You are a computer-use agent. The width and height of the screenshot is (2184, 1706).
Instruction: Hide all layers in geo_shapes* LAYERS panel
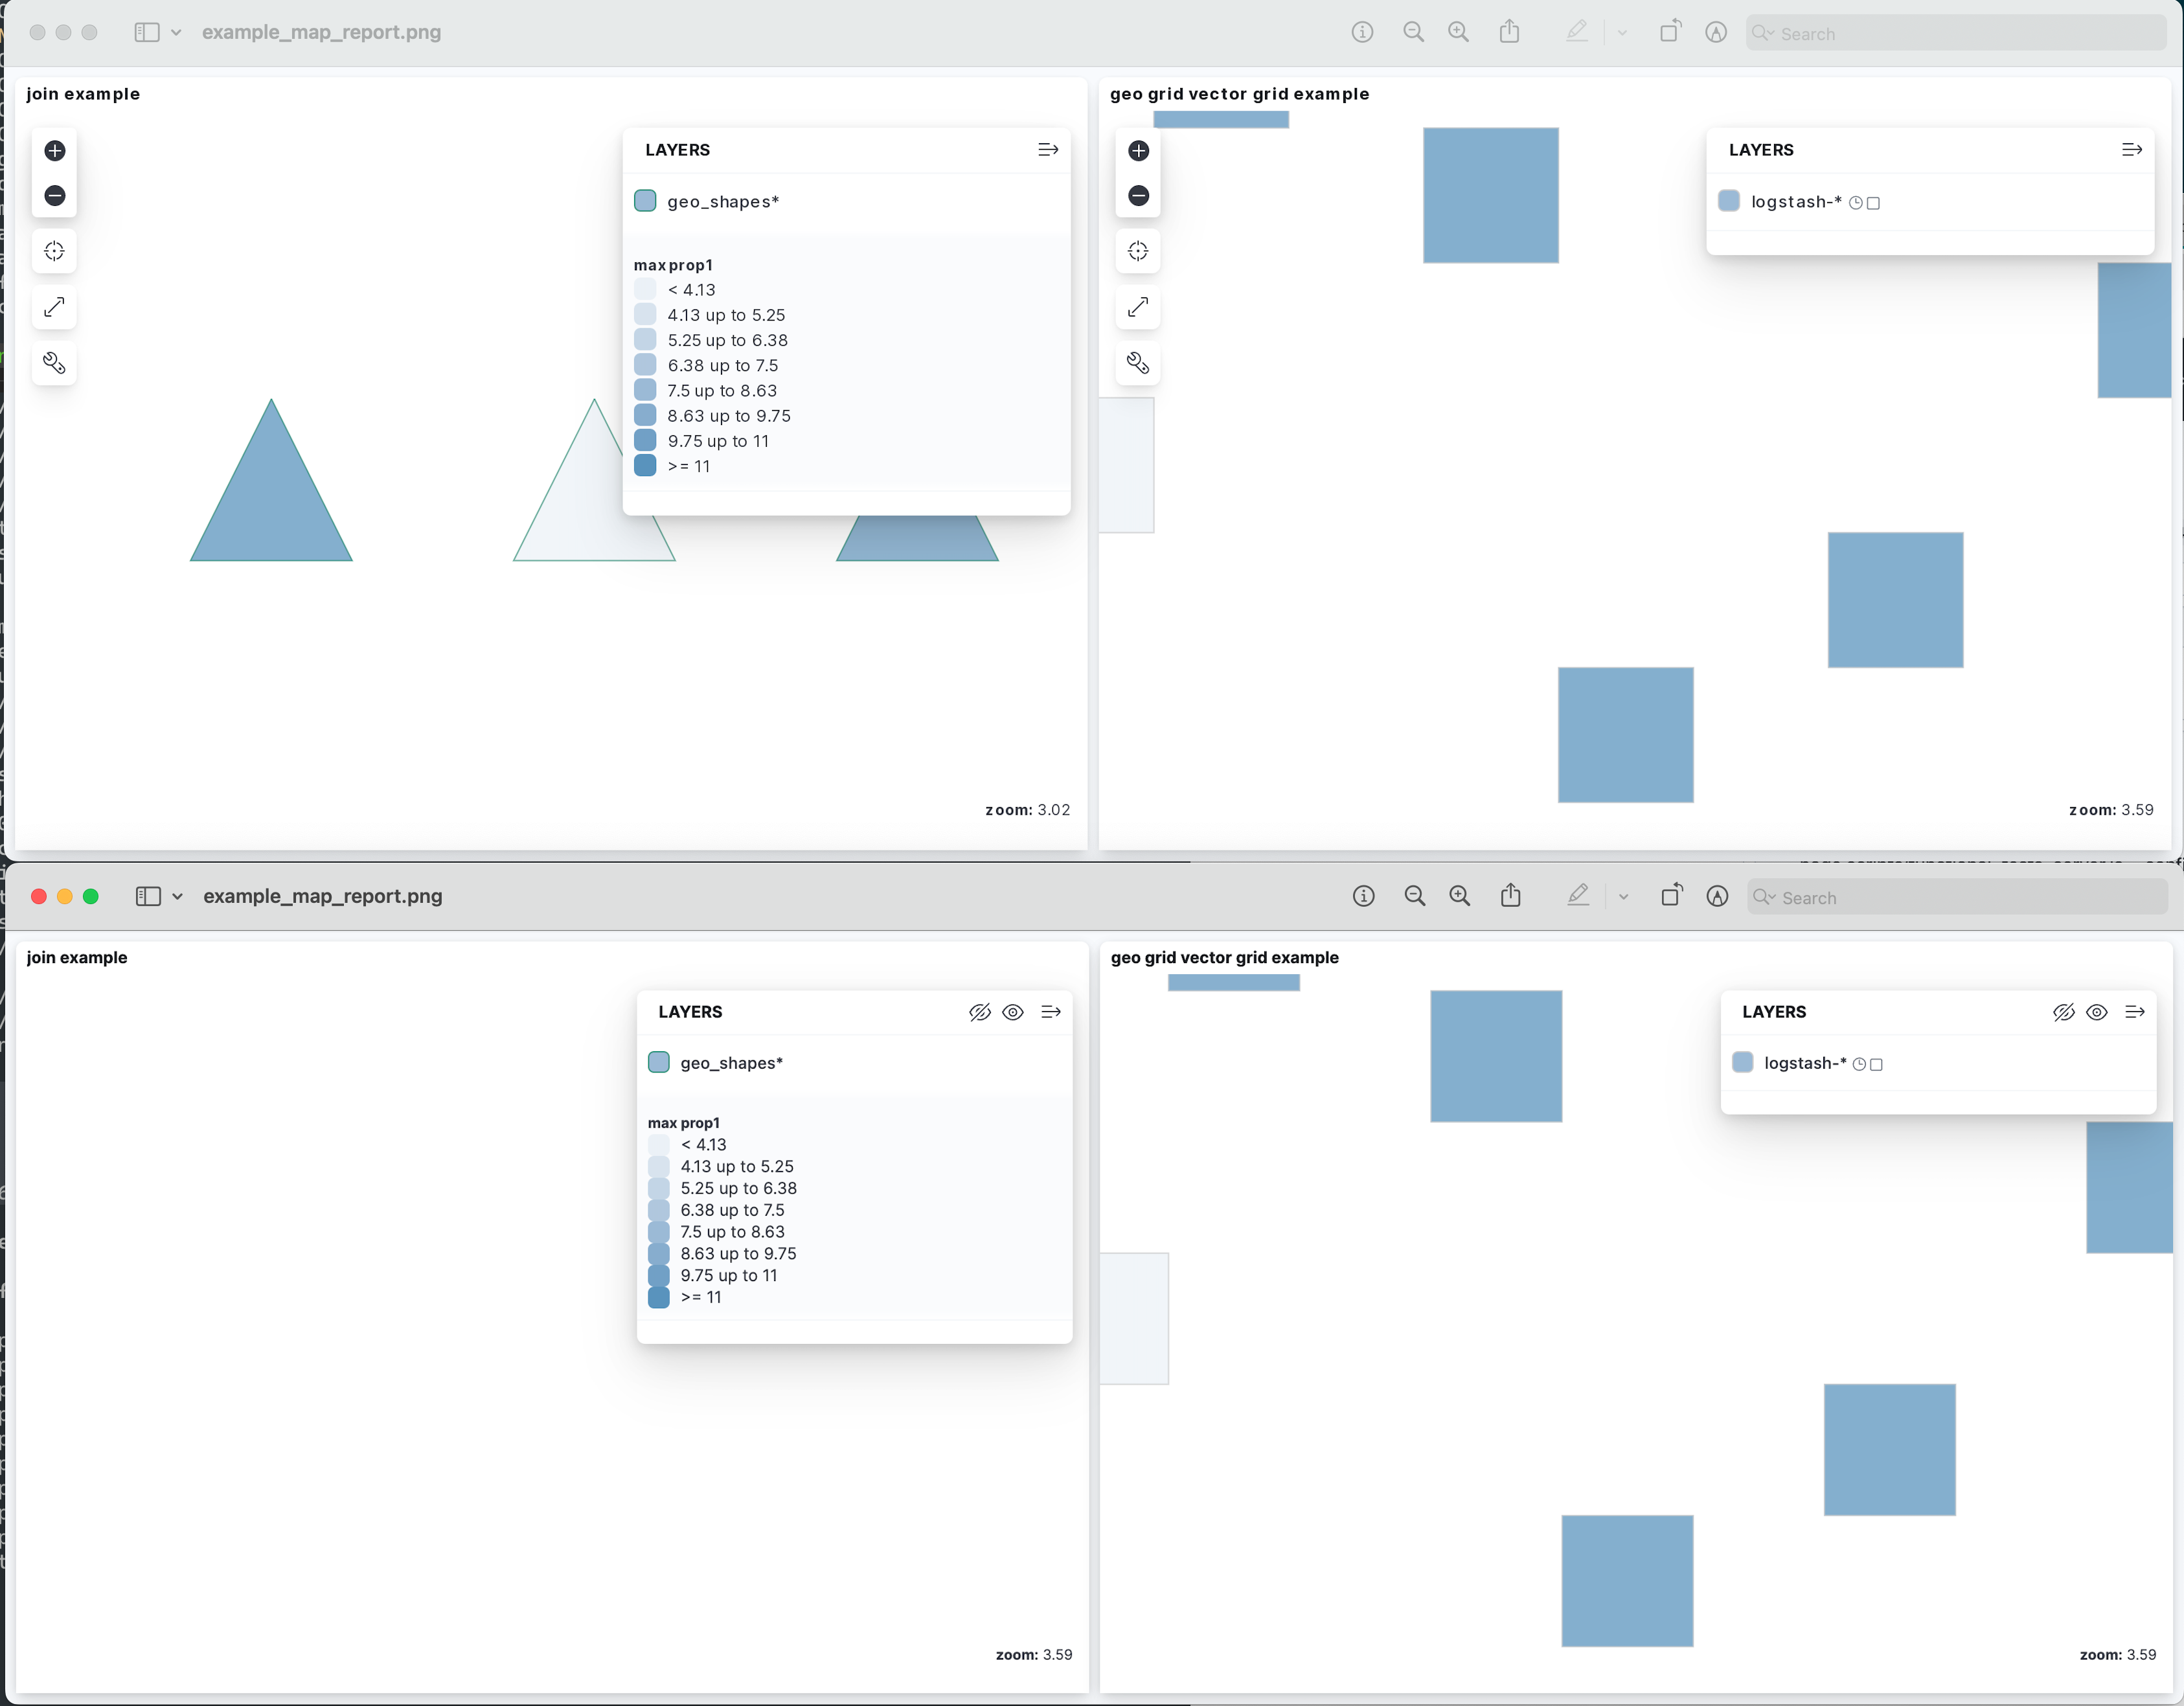(979, 1012)
